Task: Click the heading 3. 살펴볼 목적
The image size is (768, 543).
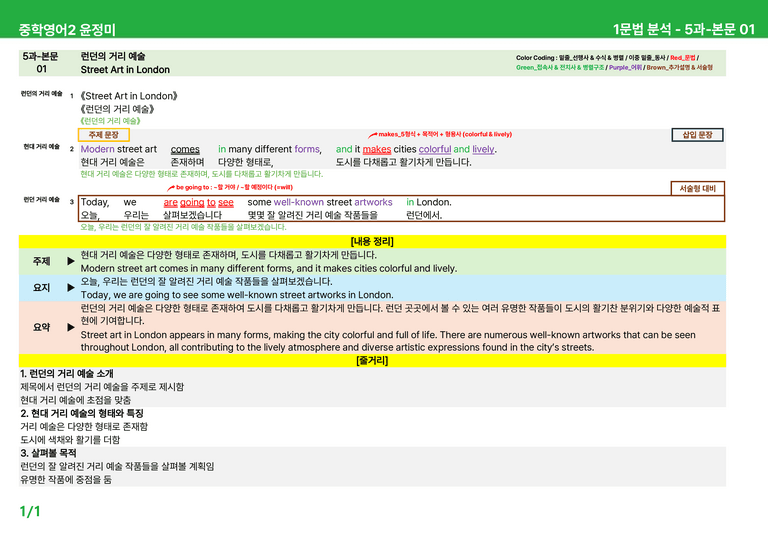Action: click(x=48, y=453)
